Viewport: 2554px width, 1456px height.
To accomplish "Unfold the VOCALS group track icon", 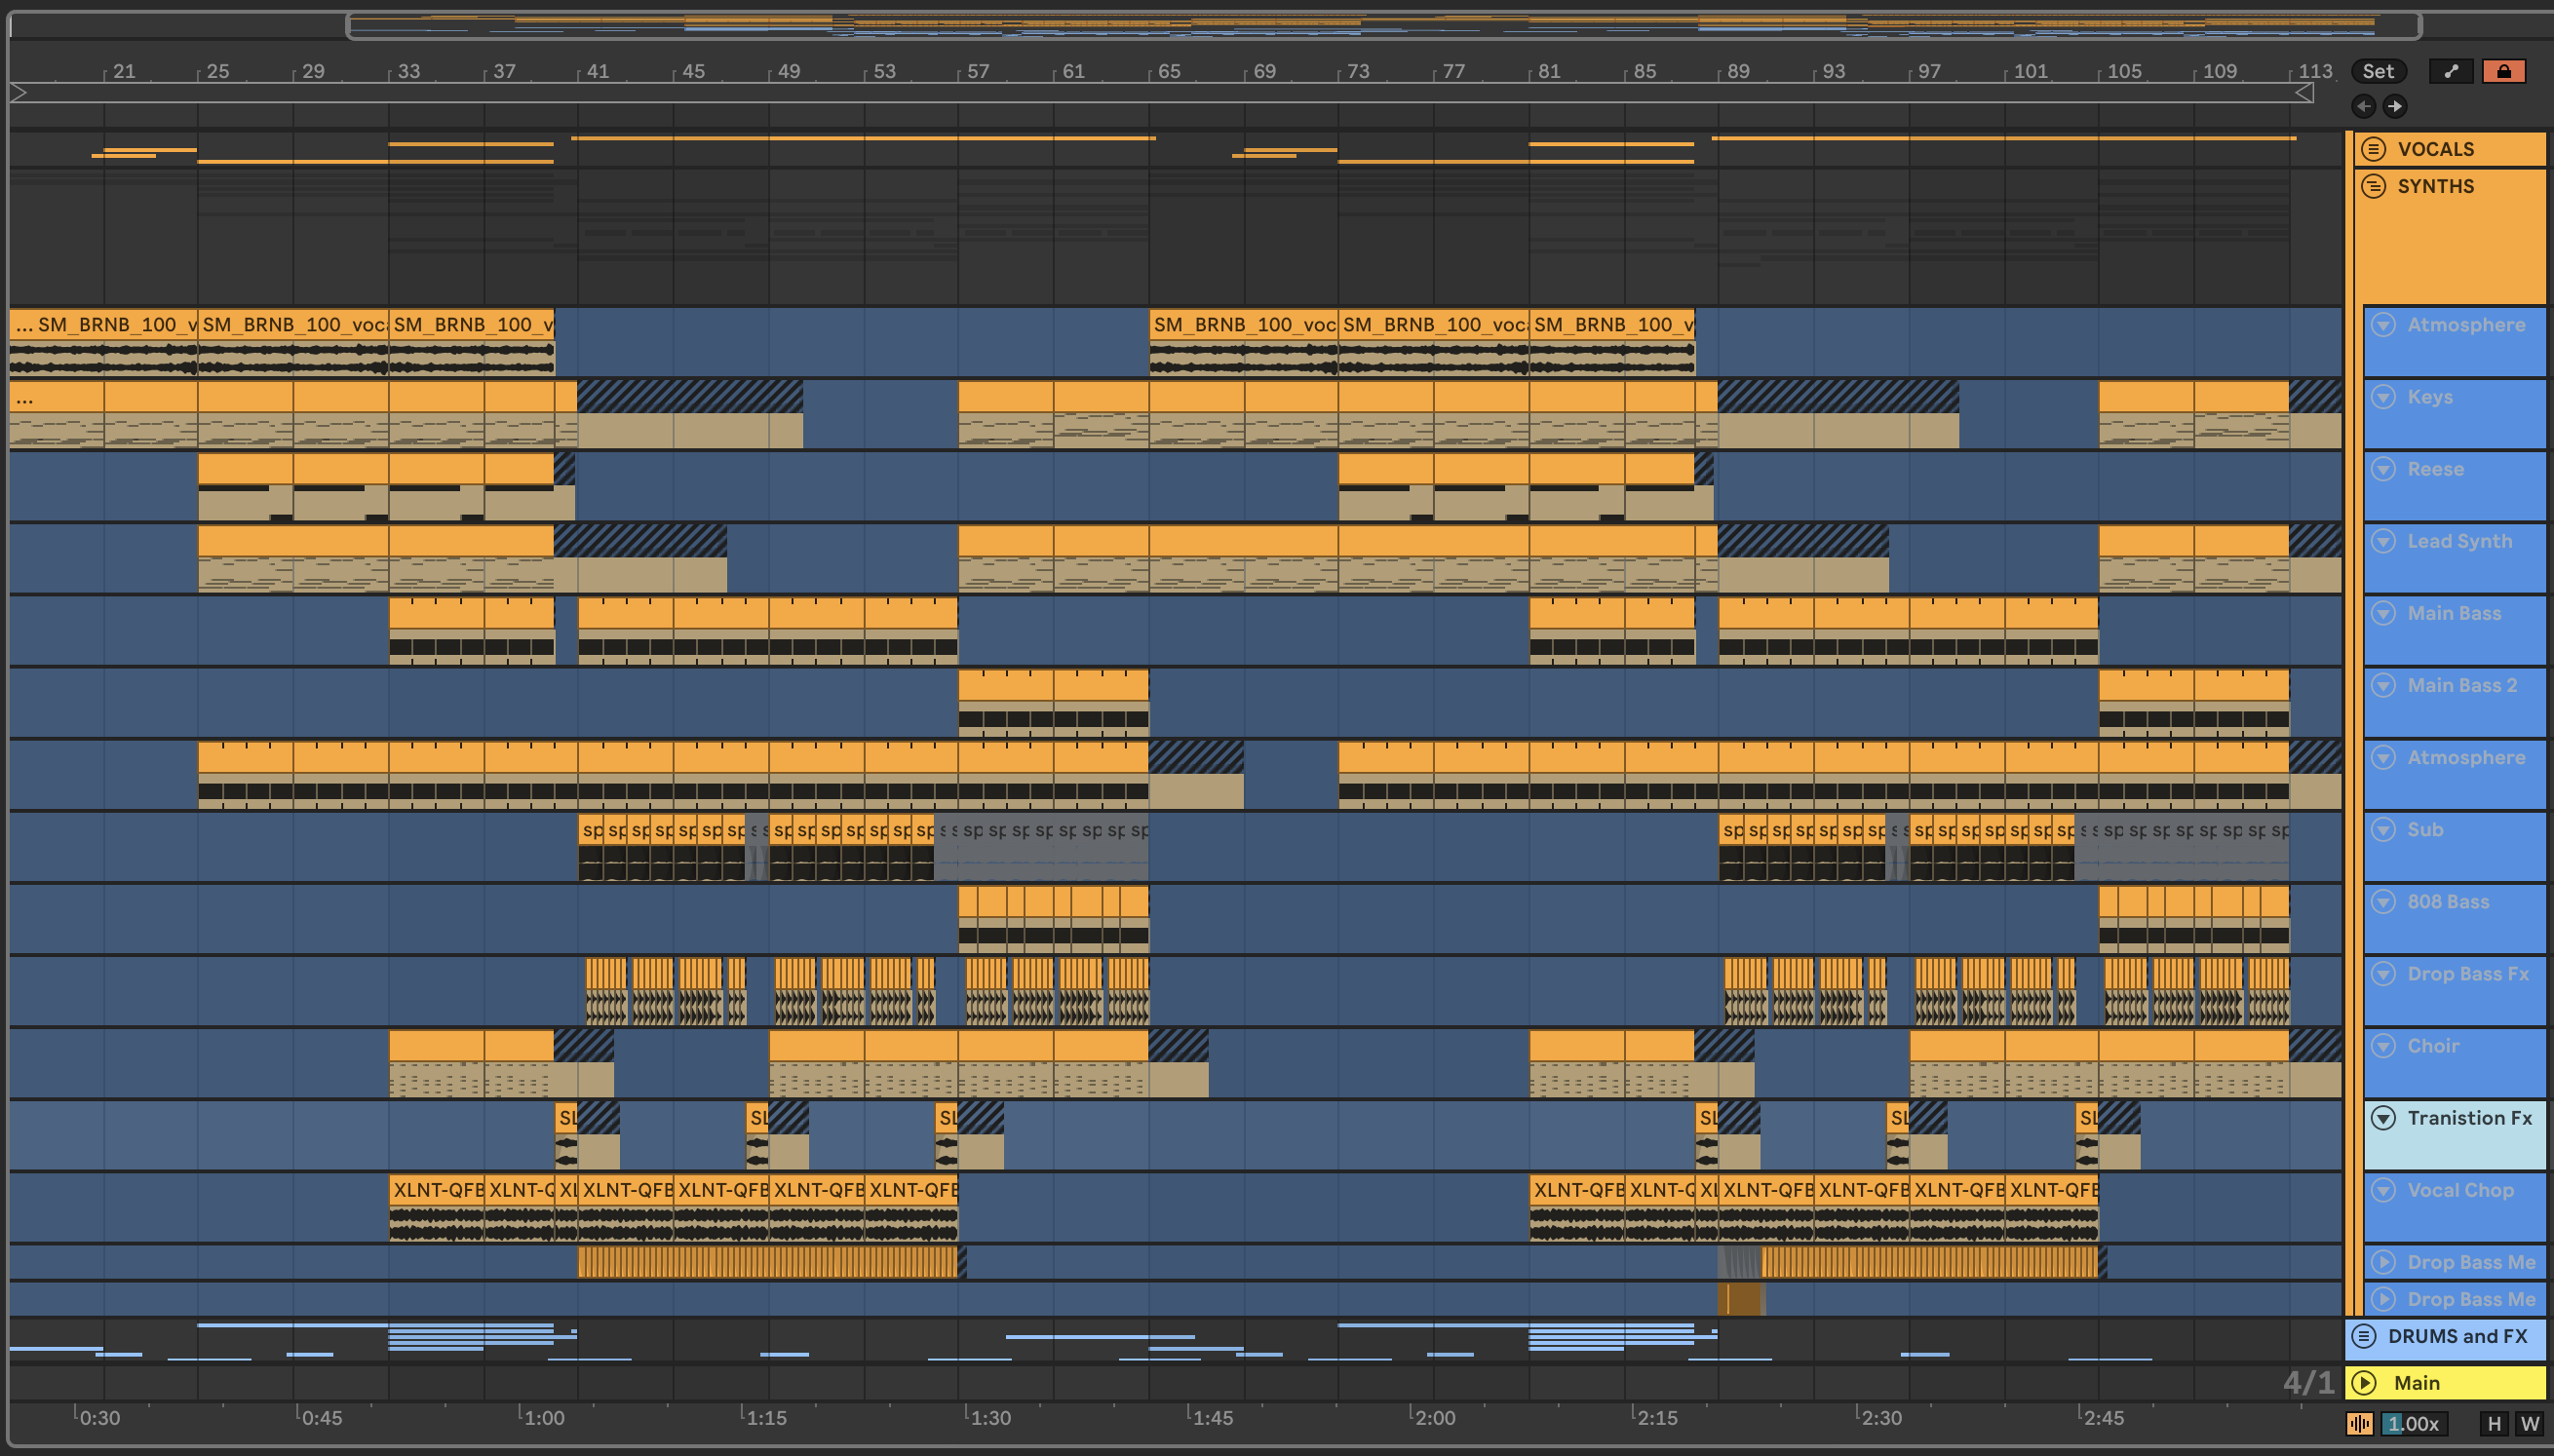I will coord(2373,149).
